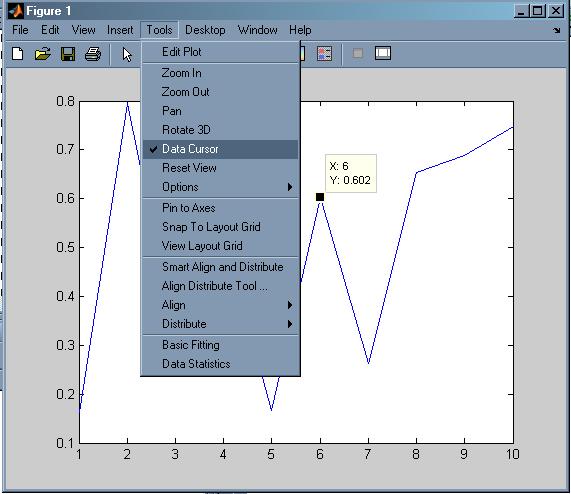Open file using the folder icon
Viewport: 571px width, 494px height.
tap(43, 54)
